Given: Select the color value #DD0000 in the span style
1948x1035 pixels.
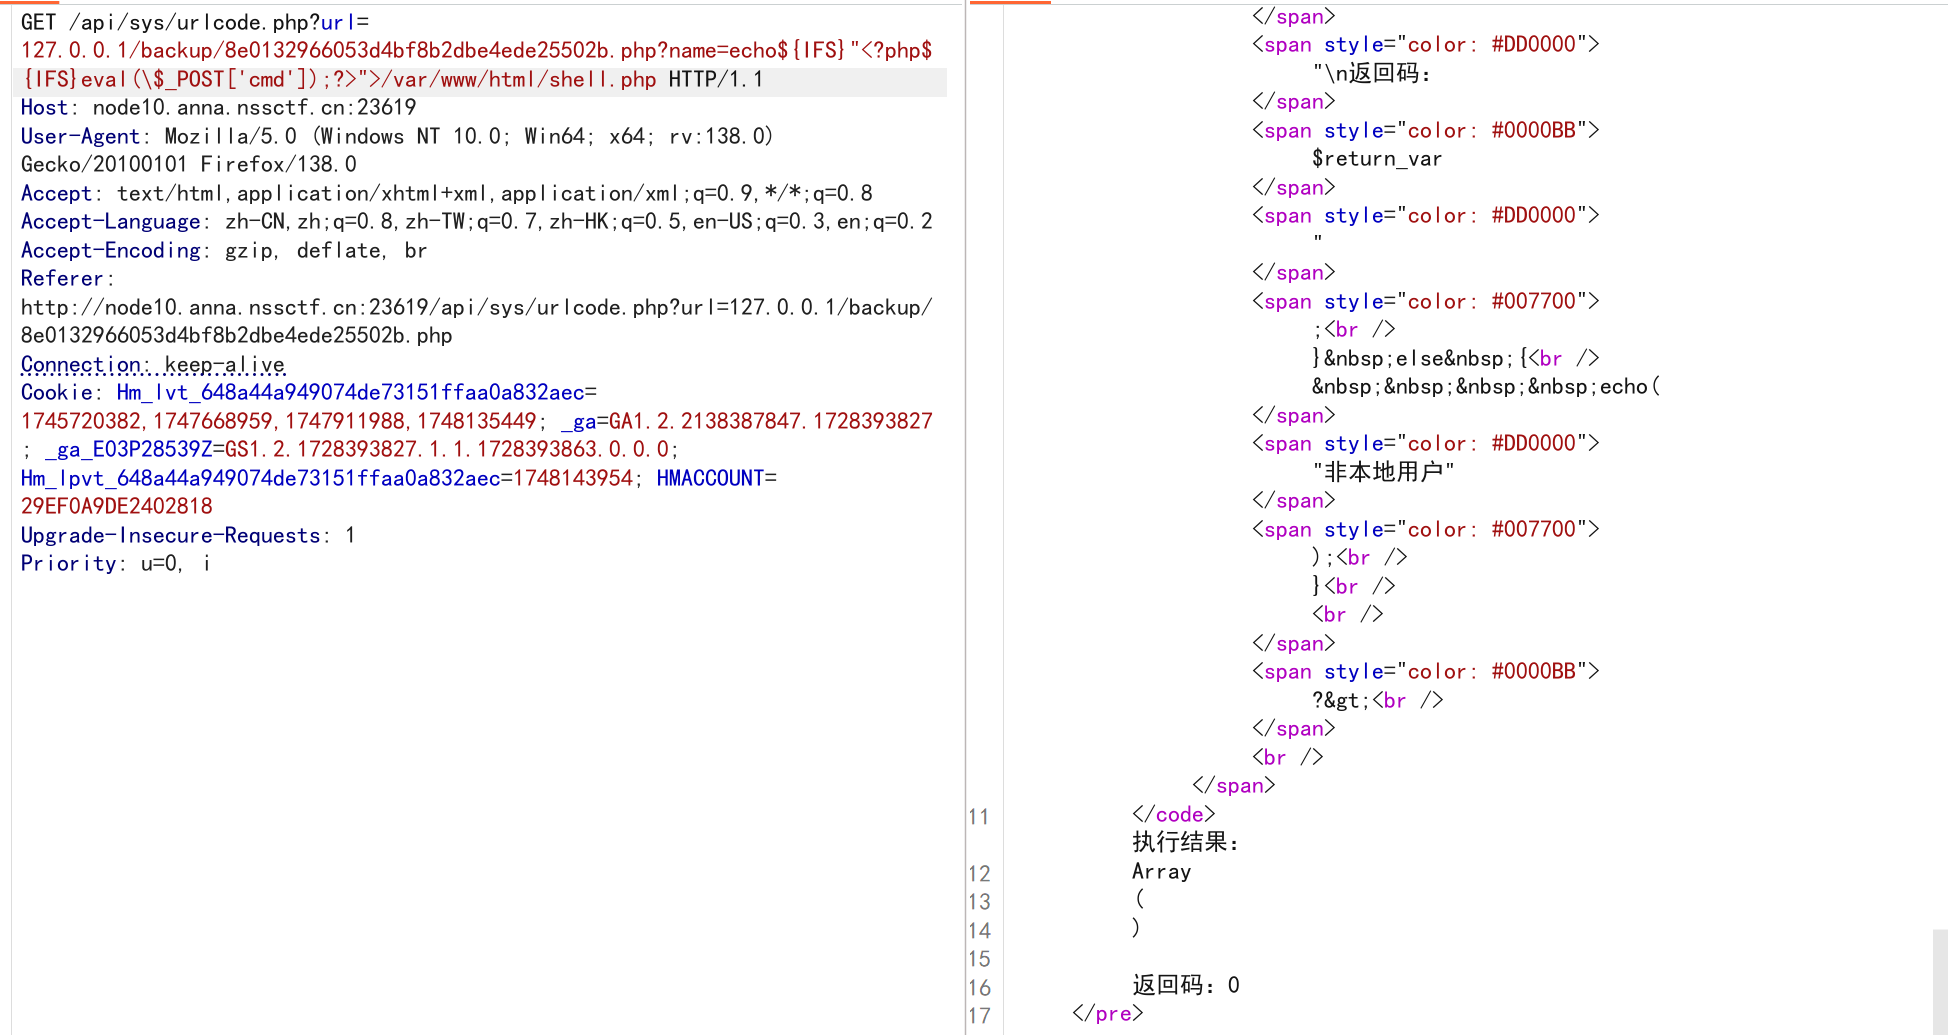Looking at the screenshot, I should click(1535, 44).
